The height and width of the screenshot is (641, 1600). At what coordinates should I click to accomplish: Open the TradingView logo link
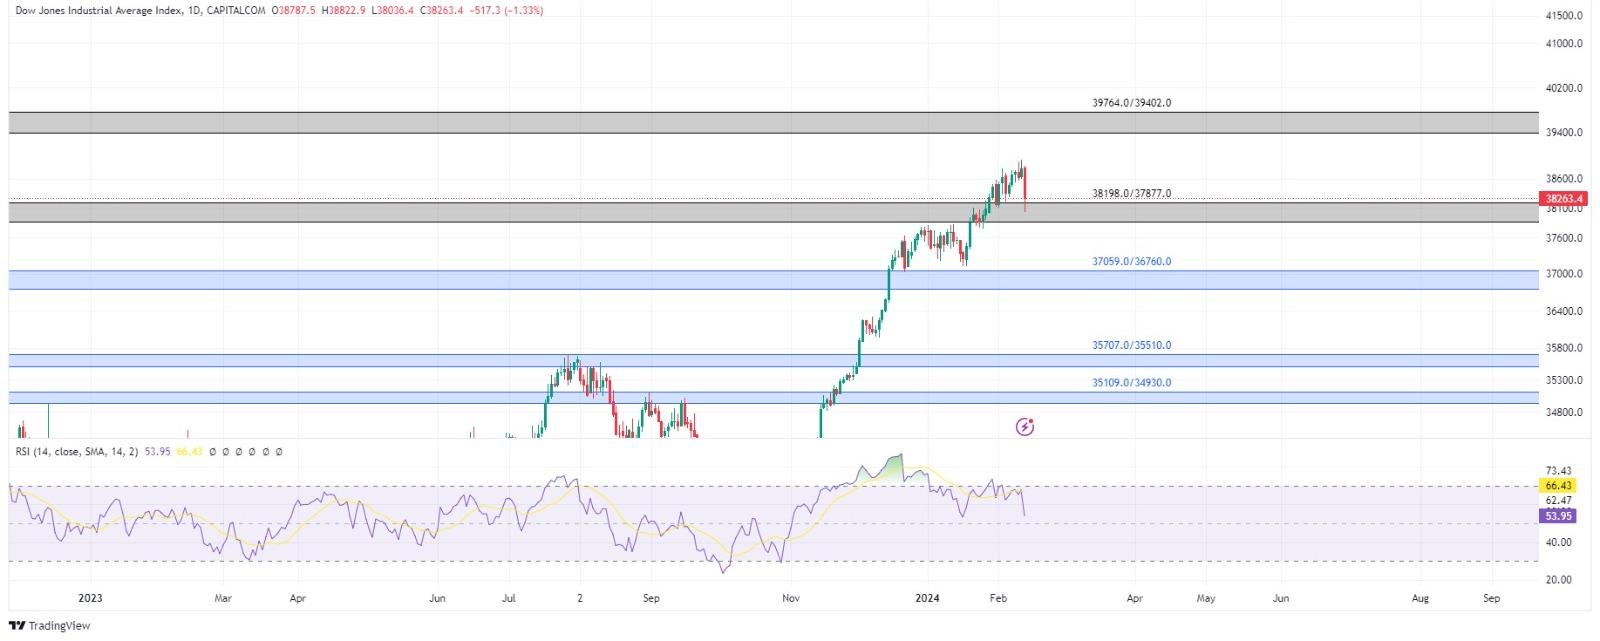click(x=50, y=626)
